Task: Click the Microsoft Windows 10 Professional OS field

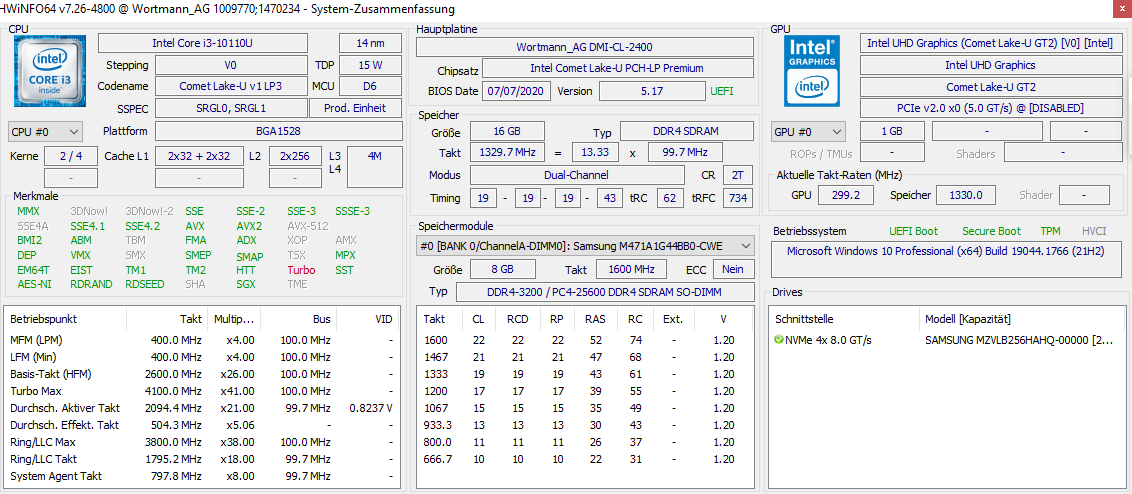Action: coord(947,260)
